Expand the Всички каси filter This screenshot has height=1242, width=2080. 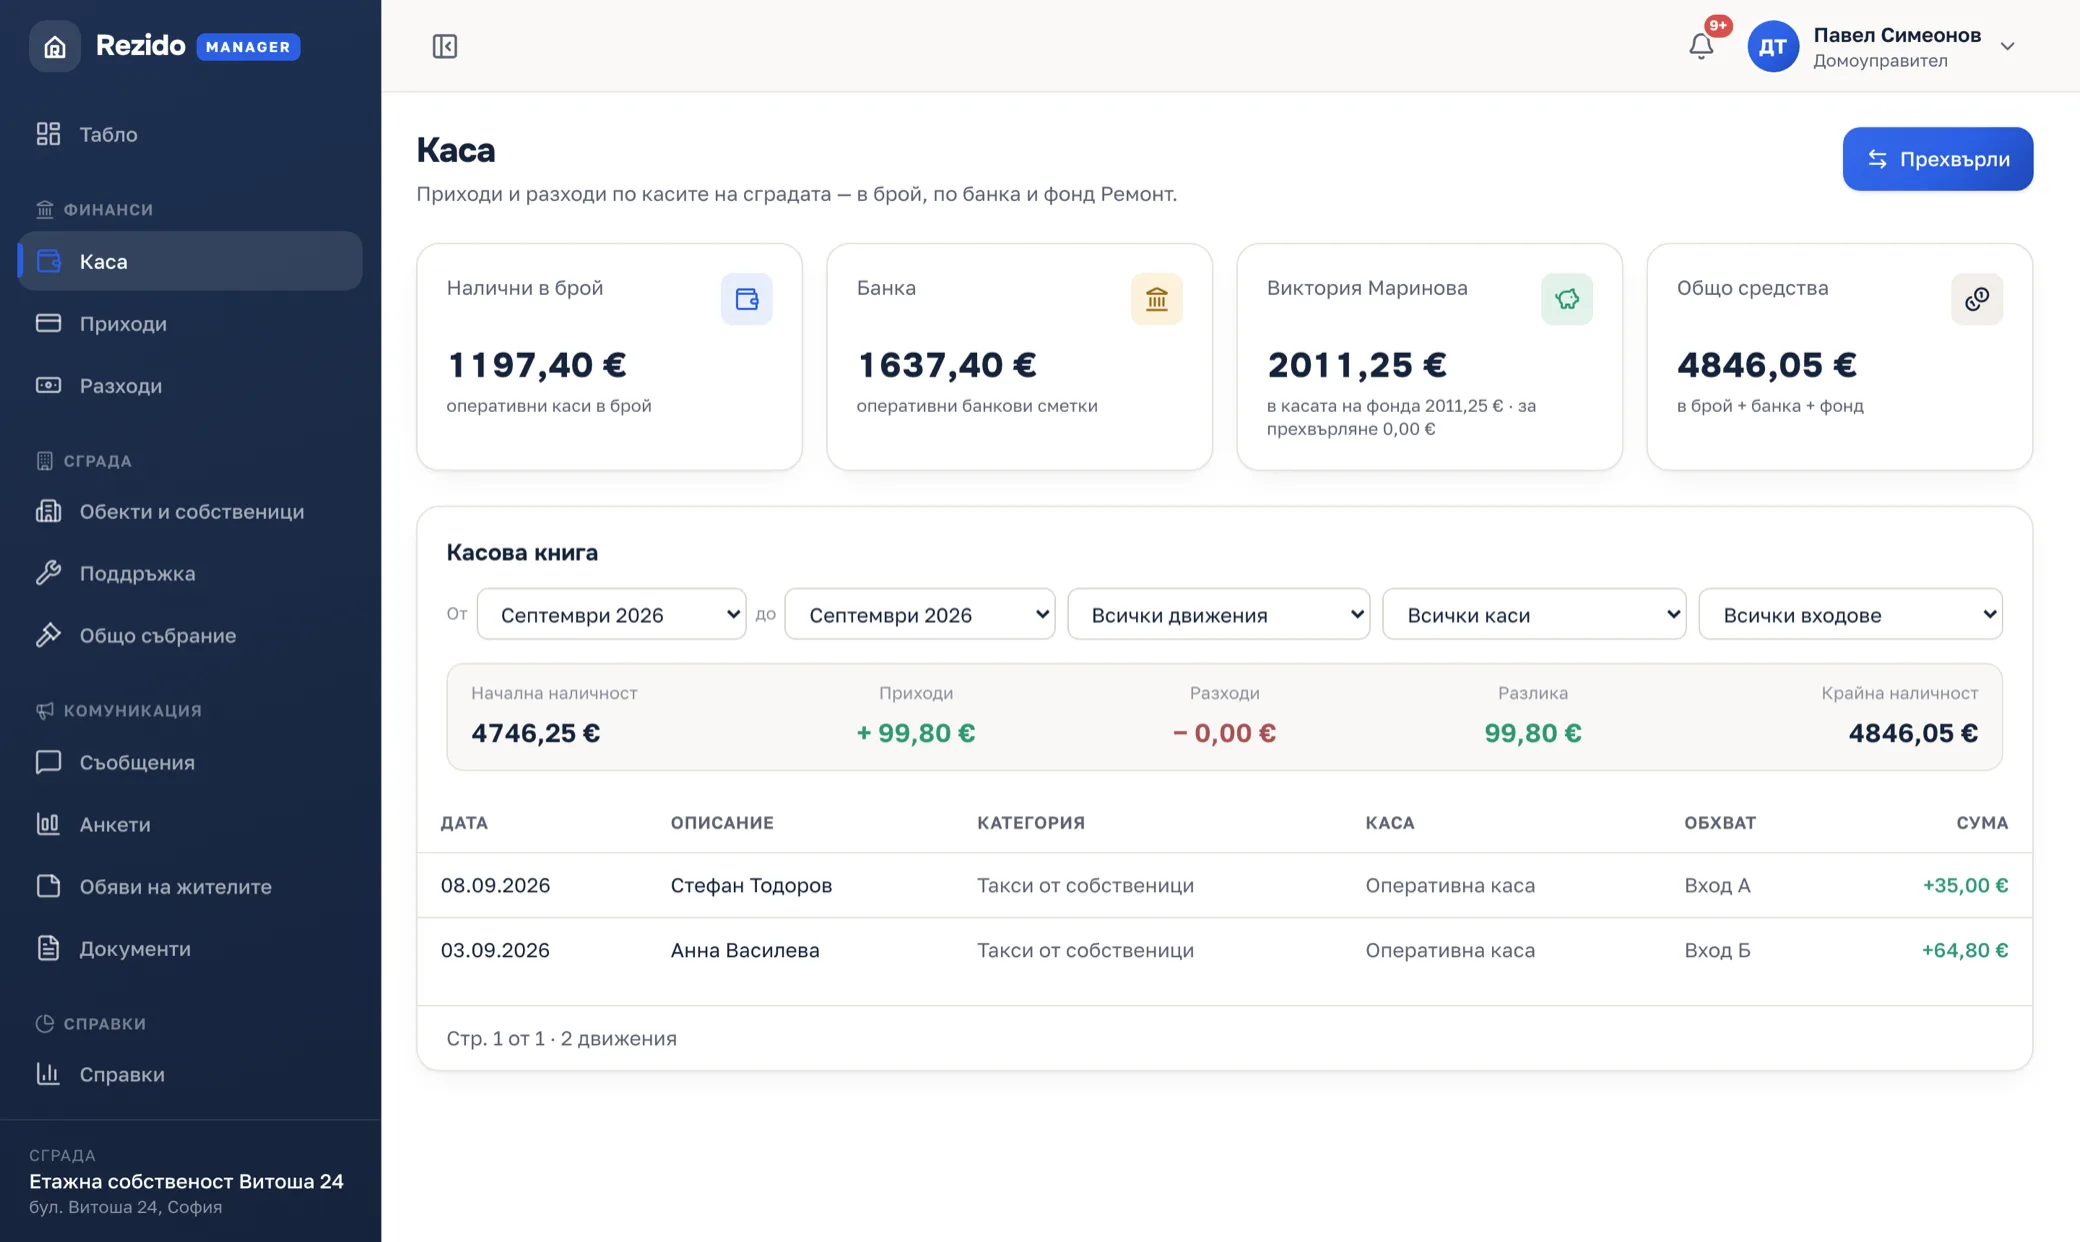[1533, 614]
